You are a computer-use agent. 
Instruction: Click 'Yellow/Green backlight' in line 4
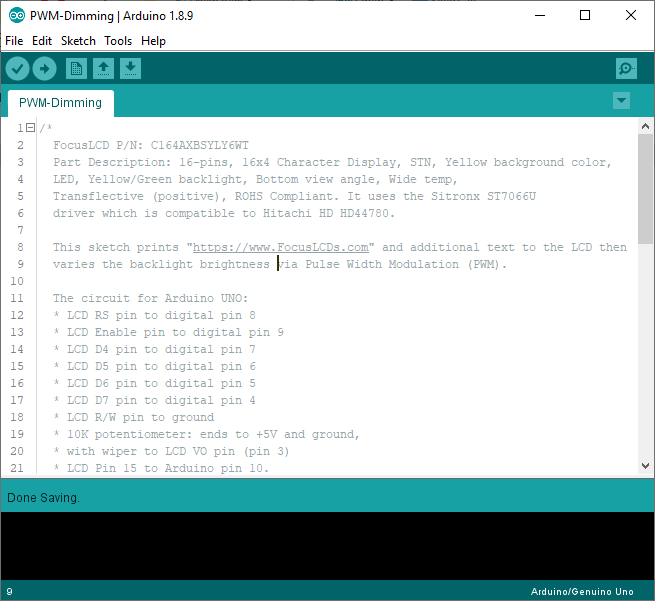[165, 180]
